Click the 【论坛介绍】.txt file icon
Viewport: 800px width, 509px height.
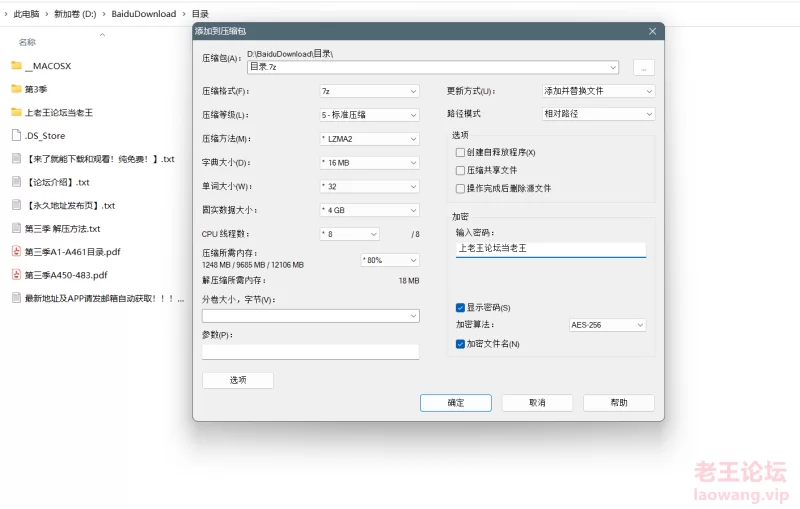click(17, 182)
